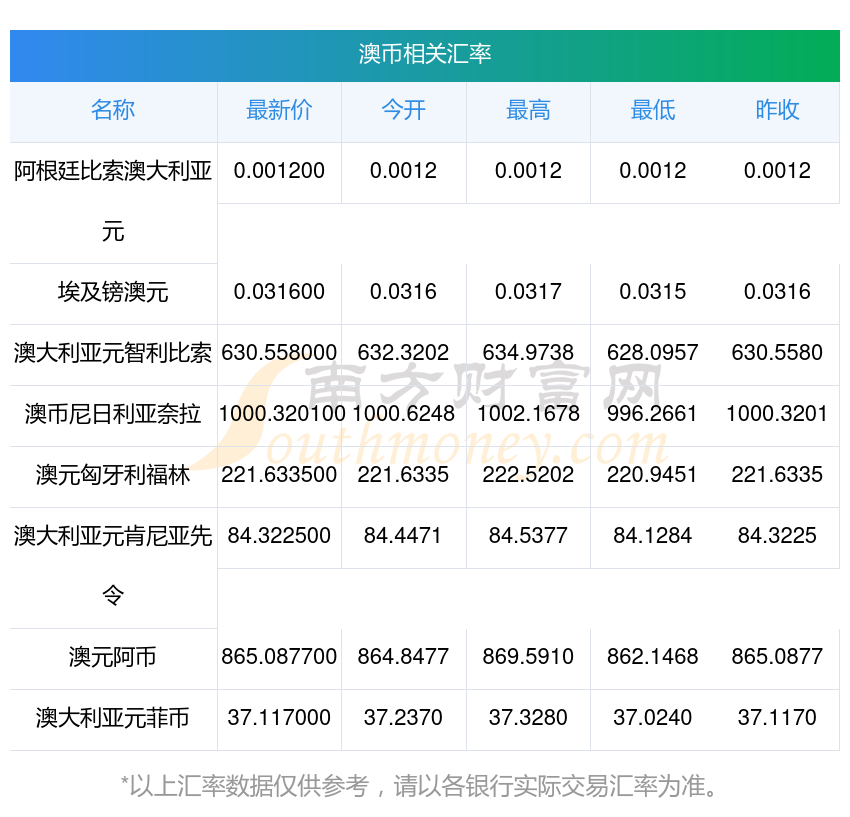Click high value 84.5377
850x817 pixels.
[x=528, y=536]
